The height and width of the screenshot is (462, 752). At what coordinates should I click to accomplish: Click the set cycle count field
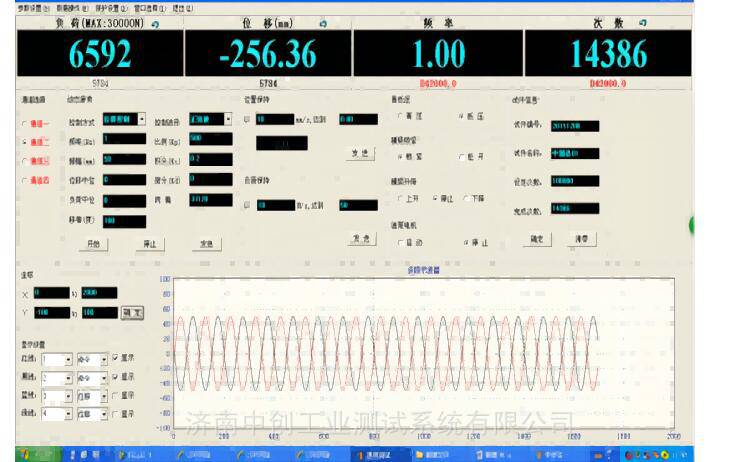[x=575, y=181]
